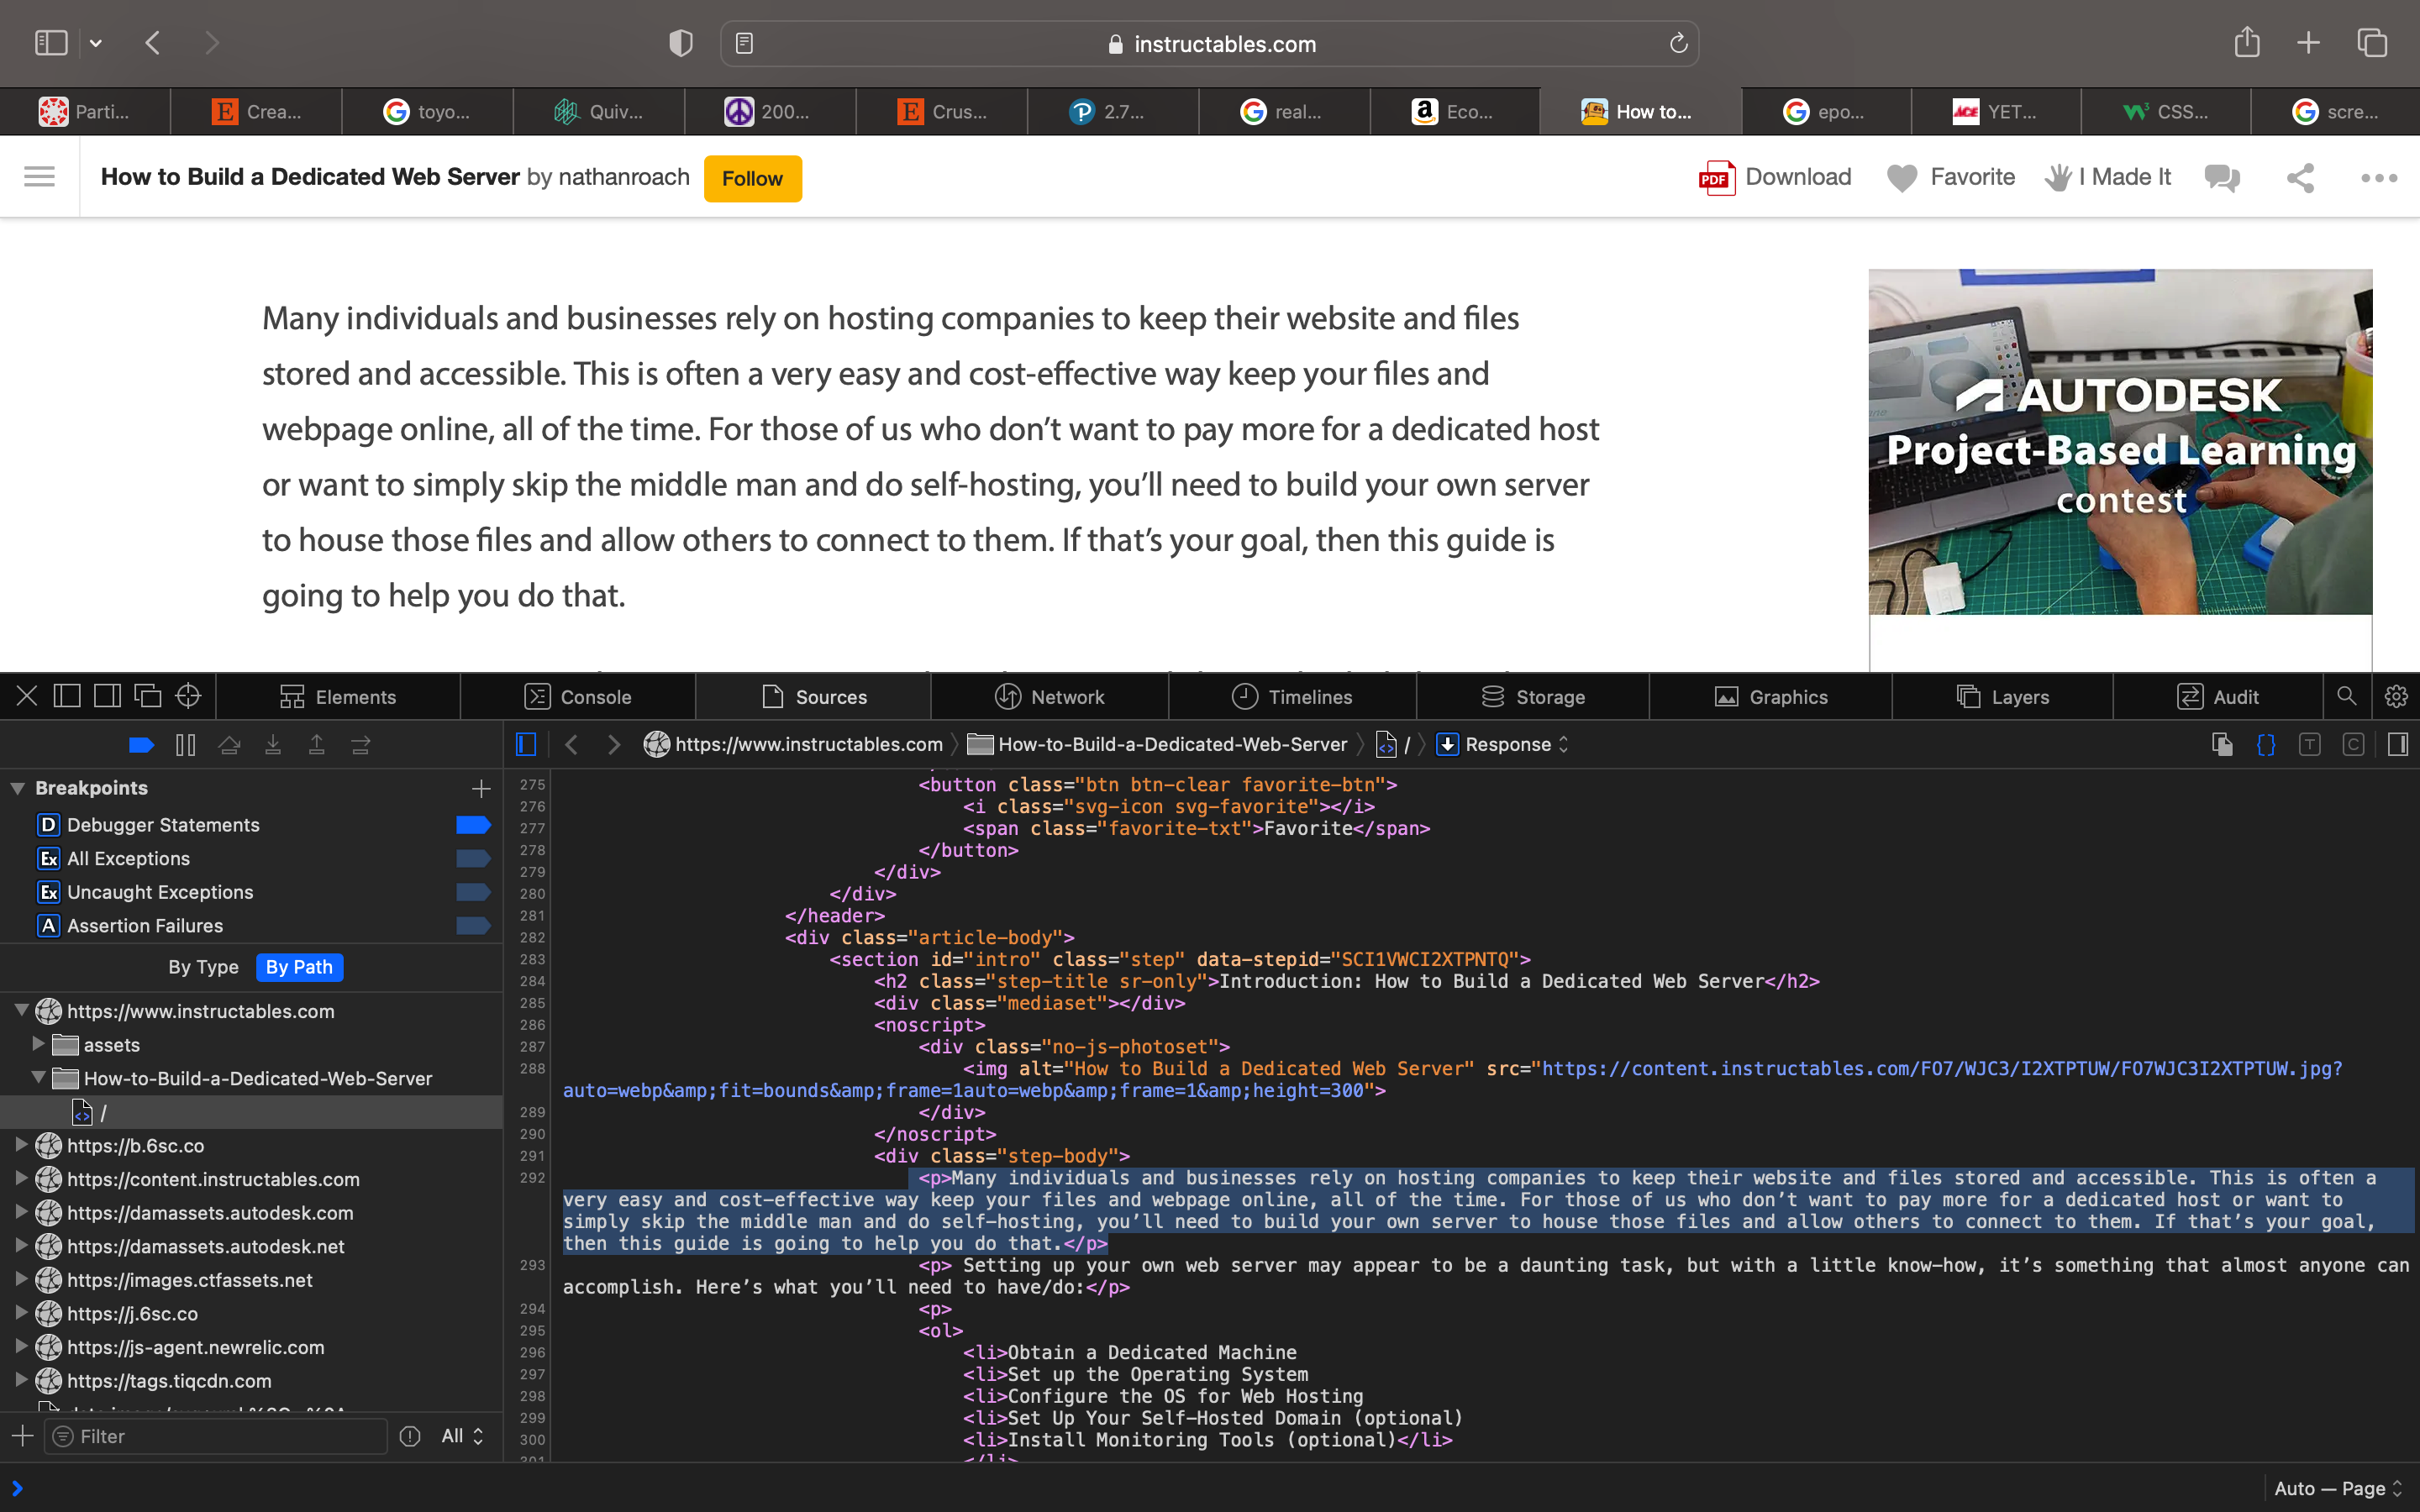Screen dimensions: 2420x1512
Task: Toggle the All Exceptions breakpoint
Action: point(472,859)
